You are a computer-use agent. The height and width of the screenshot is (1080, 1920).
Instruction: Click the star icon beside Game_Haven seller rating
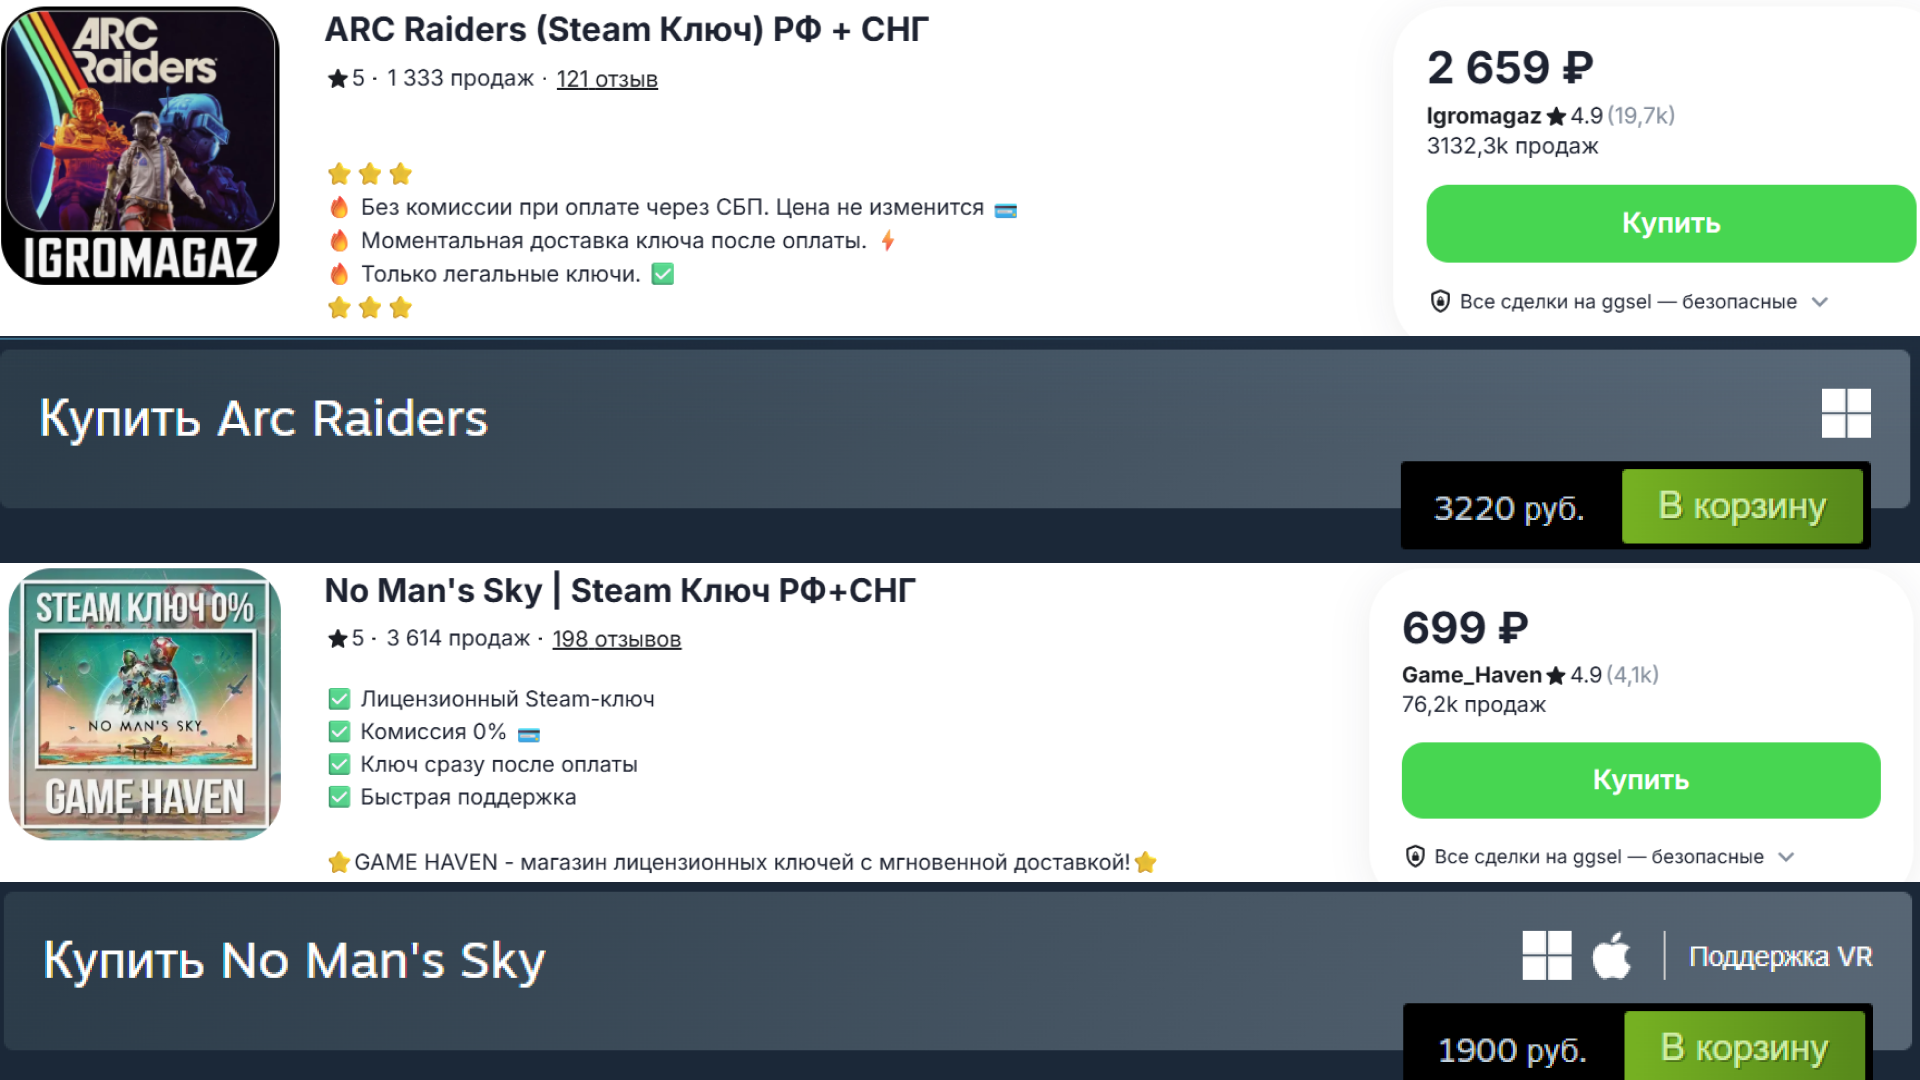coord(1555,675)
